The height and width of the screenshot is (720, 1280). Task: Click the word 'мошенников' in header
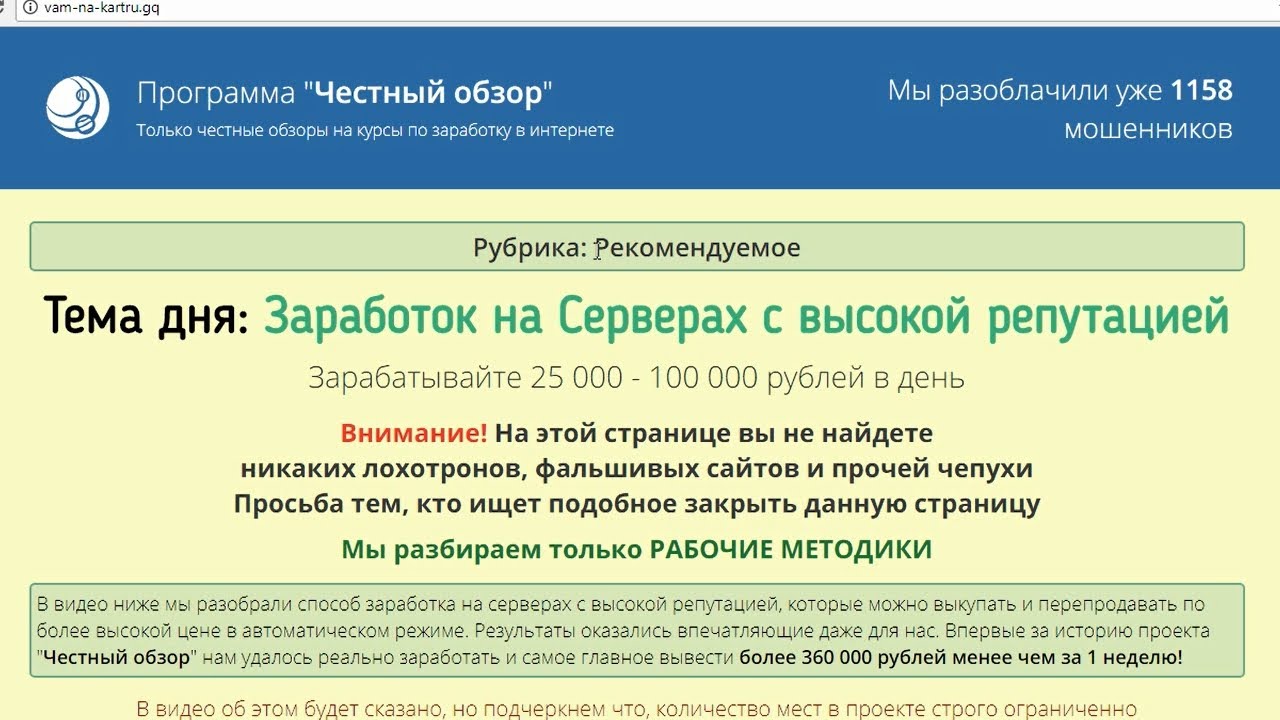1148,130
